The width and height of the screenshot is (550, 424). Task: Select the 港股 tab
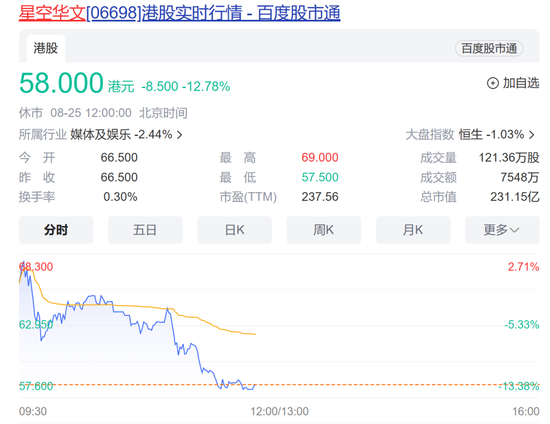pyautogui.click(x=46, y=48)
